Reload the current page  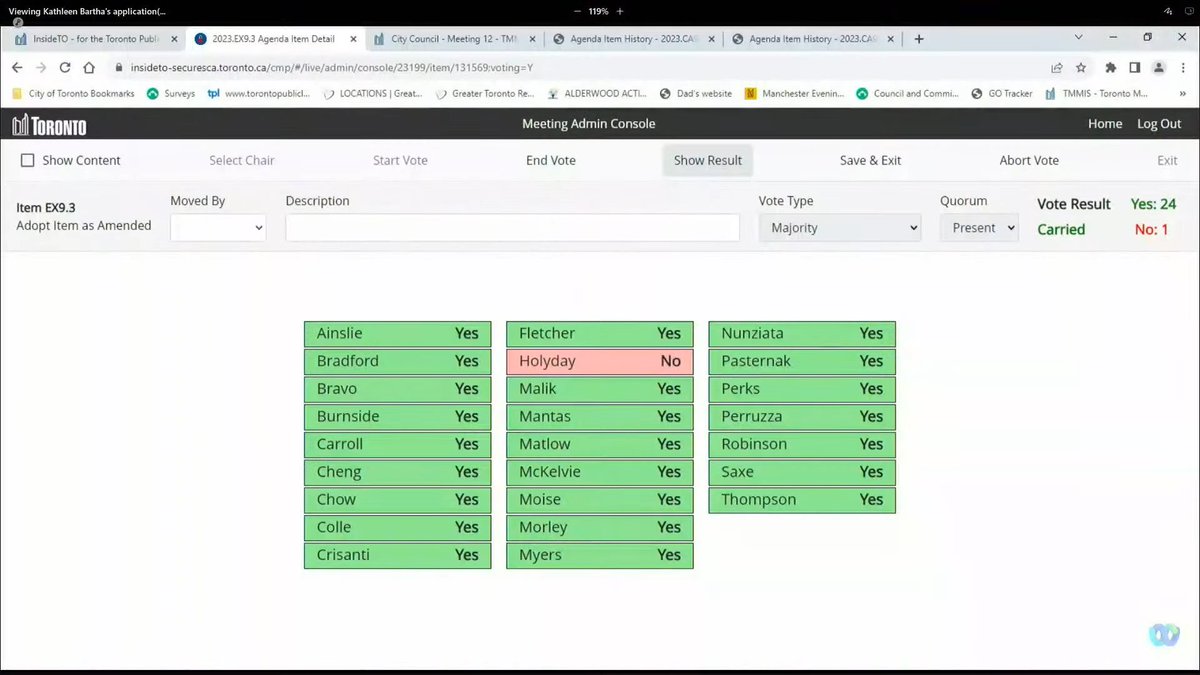pos(65,68)
